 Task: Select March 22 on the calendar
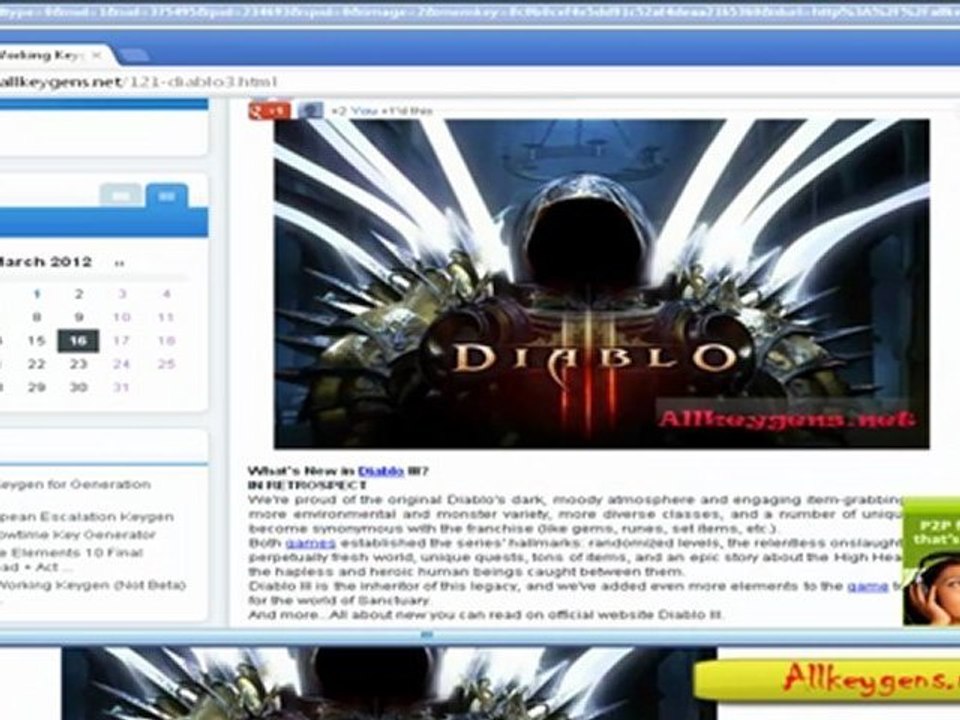coord(37,364)
